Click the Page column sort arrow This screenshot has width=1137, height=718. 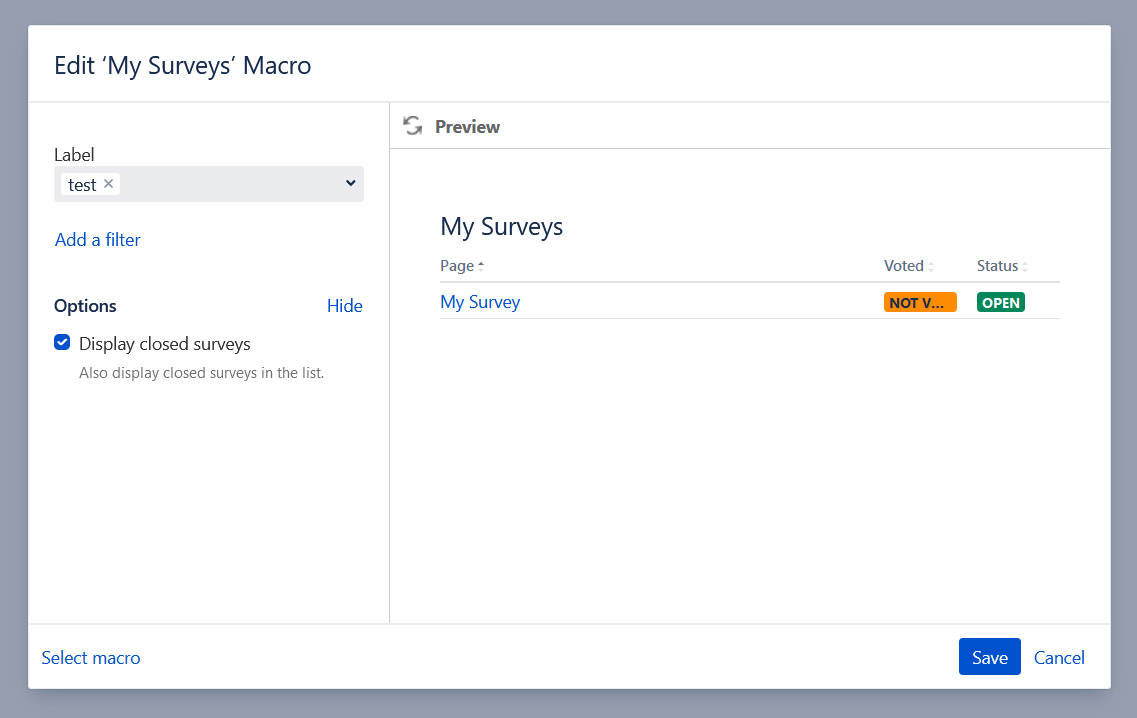click(x=481, y=264)
